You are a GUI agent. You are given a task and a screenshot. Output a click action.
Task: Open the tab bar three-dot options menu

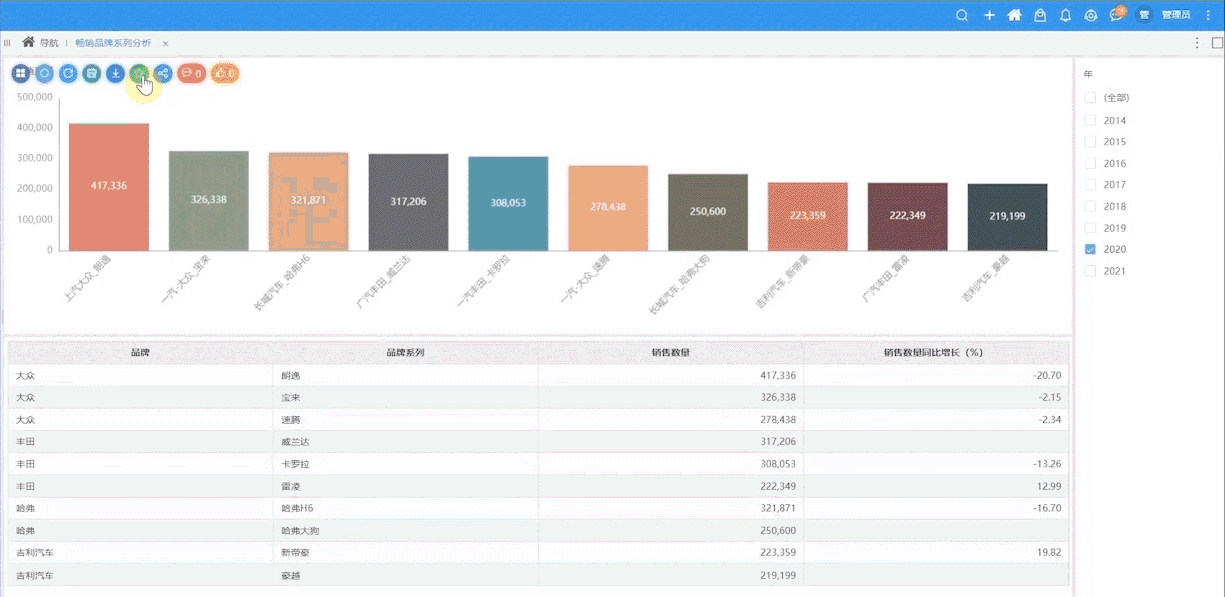tap(1197, 43)
